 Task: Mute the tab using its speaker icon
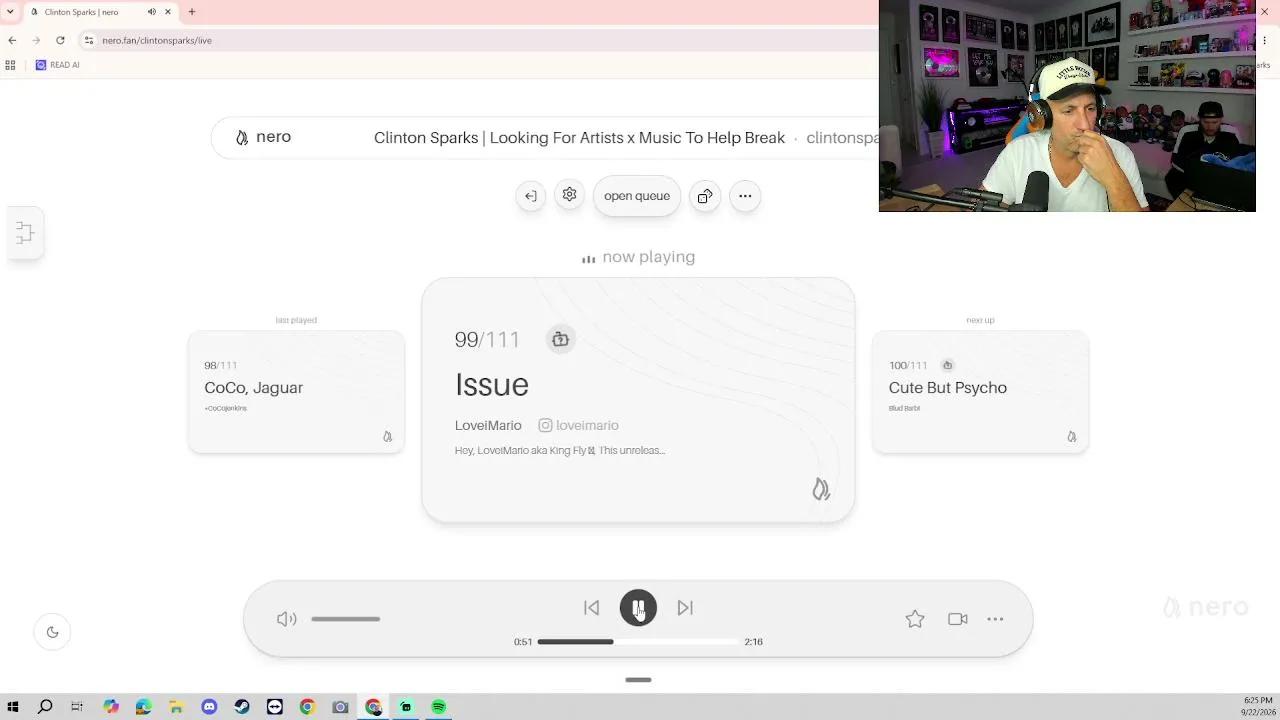pyautogui.click(x=152, y=12)
